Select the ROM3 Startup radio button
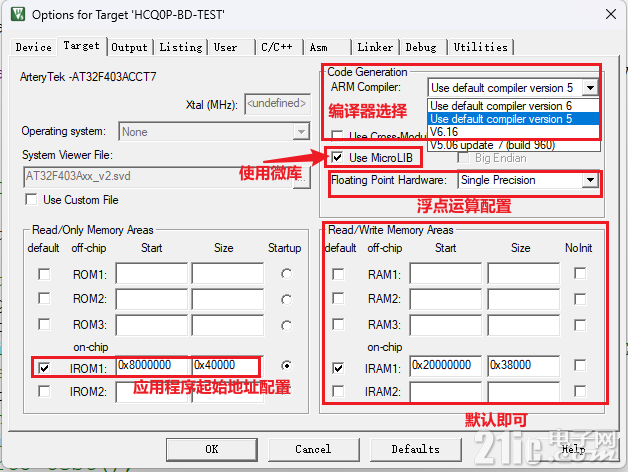Screen dimensions: 628x472 click(x=286, y=326)
